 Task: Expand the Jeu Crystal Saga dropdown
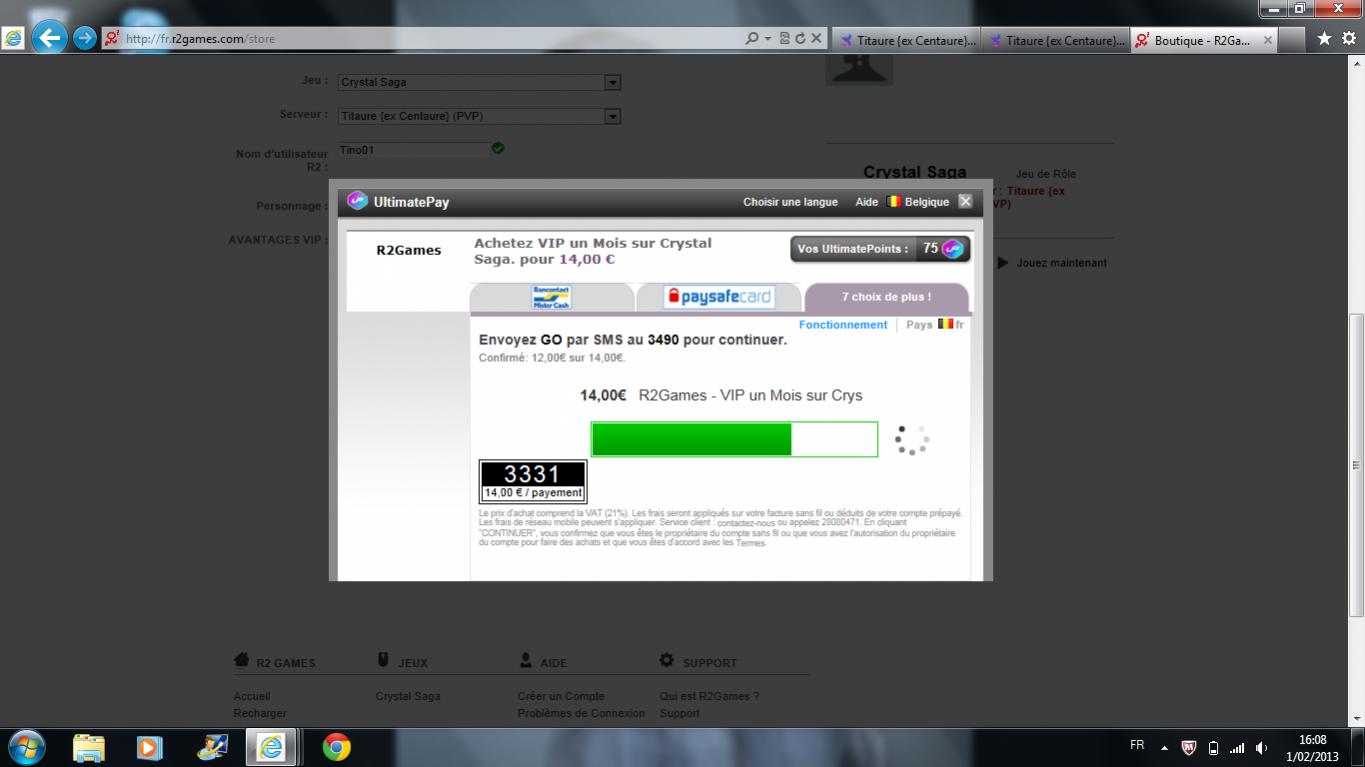pos(612,82)
